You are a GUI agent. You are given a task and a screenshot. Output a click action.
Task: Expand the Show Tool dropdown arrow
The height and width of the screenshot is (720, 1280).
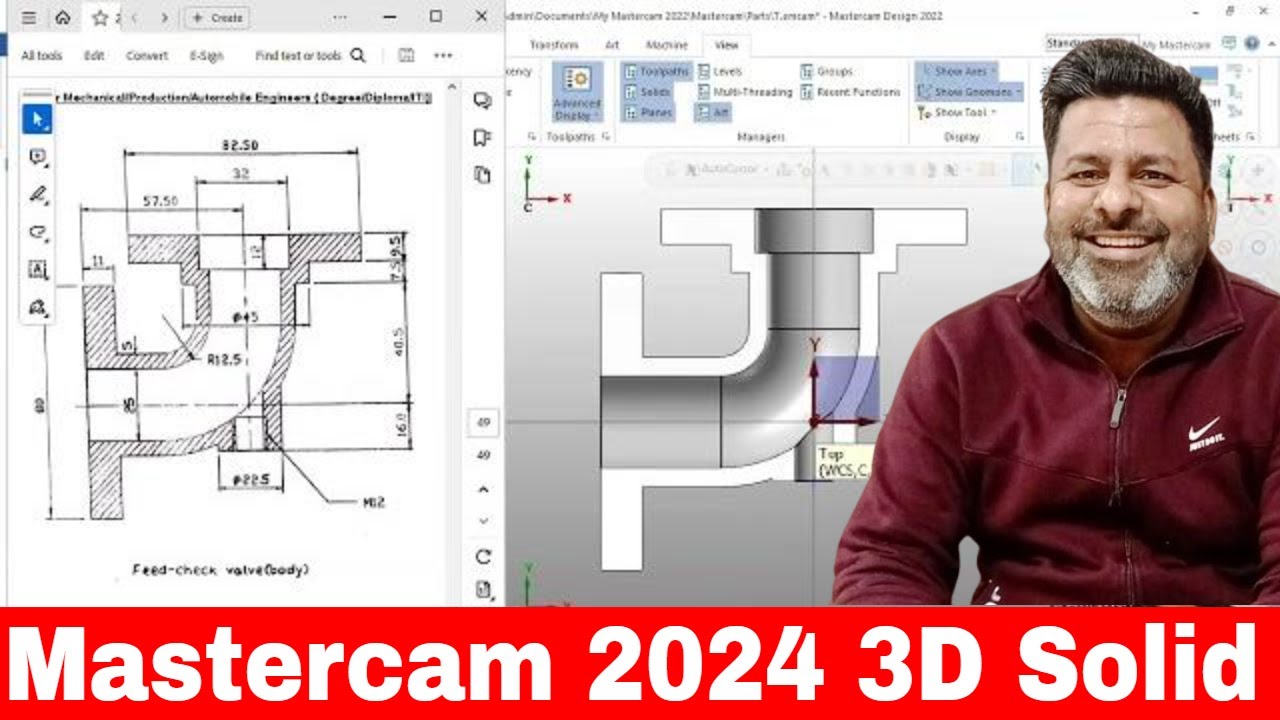tap(993, 113)
